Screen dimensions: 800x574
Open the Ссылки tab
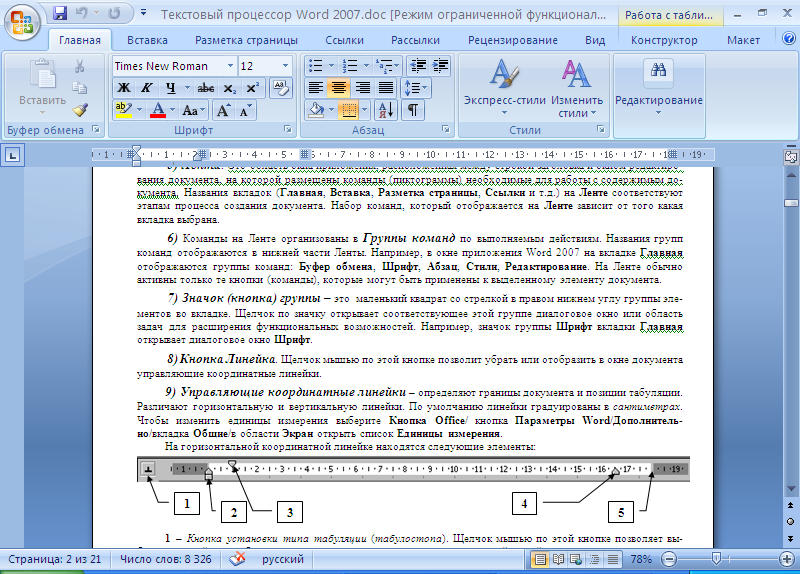pyautogui.click(x=344, y=40)
